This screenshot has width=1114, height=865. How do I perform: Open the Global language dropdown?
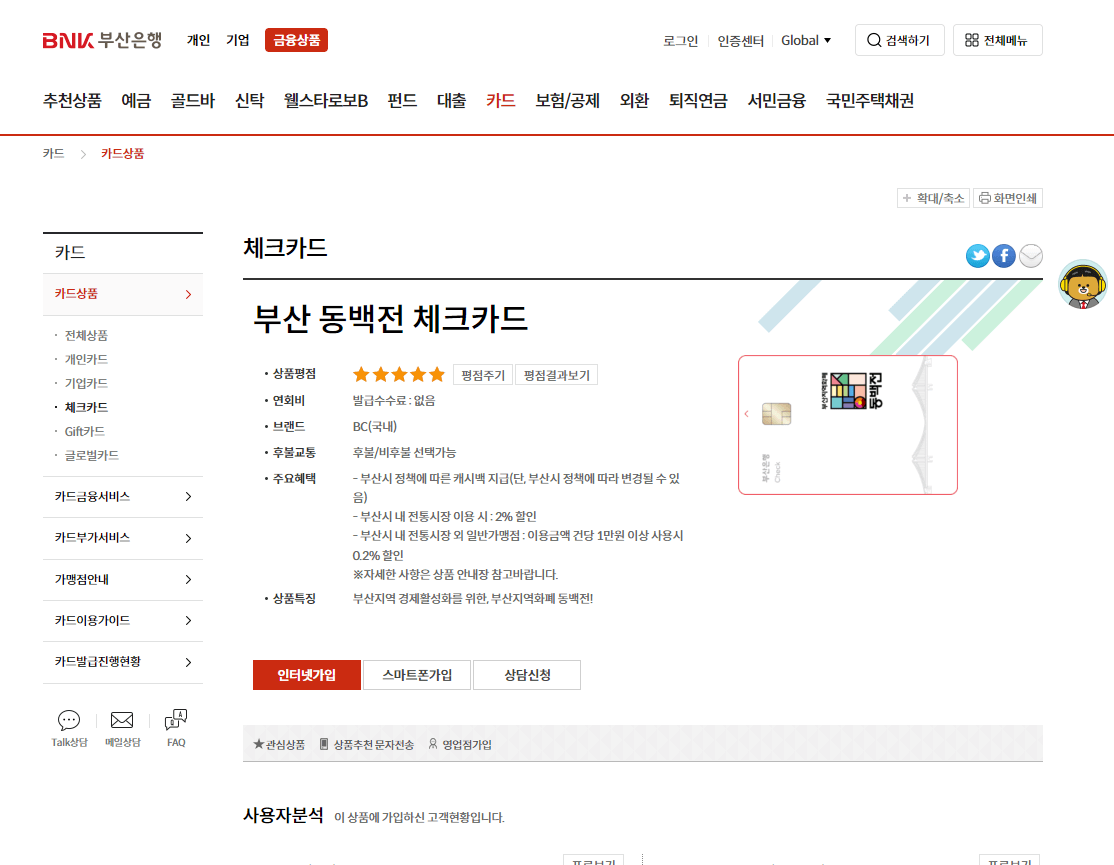[x=807, y=41]
